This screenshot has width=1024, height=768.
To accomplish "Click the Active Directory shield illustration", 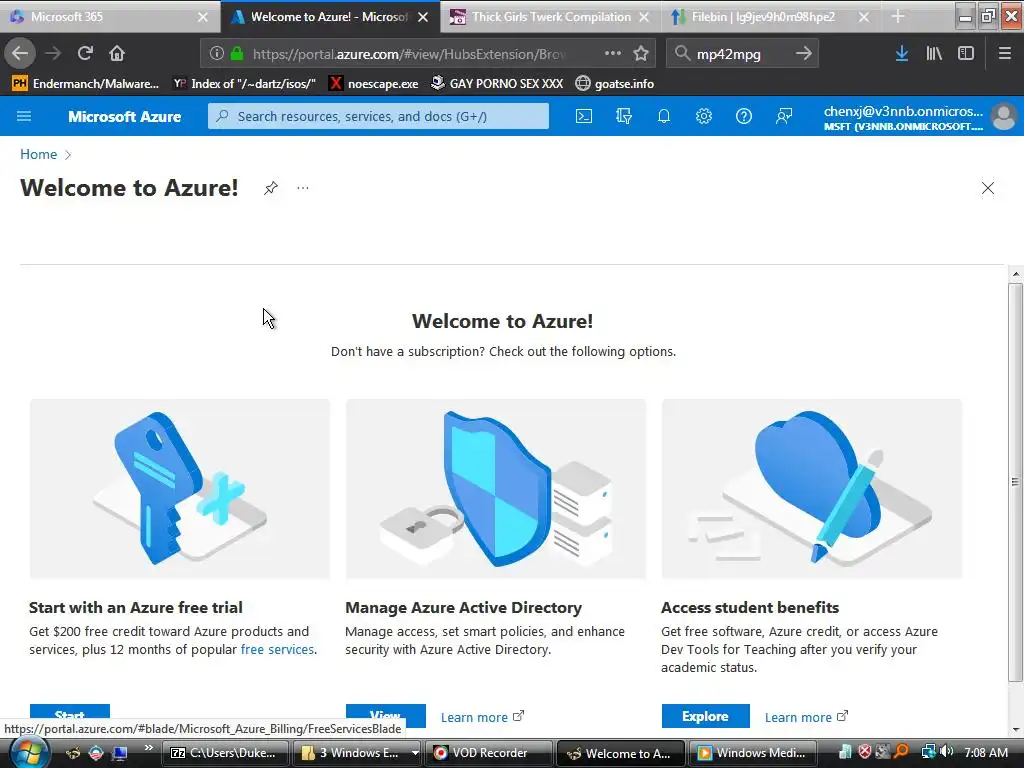I will click(x=496, y=488).
